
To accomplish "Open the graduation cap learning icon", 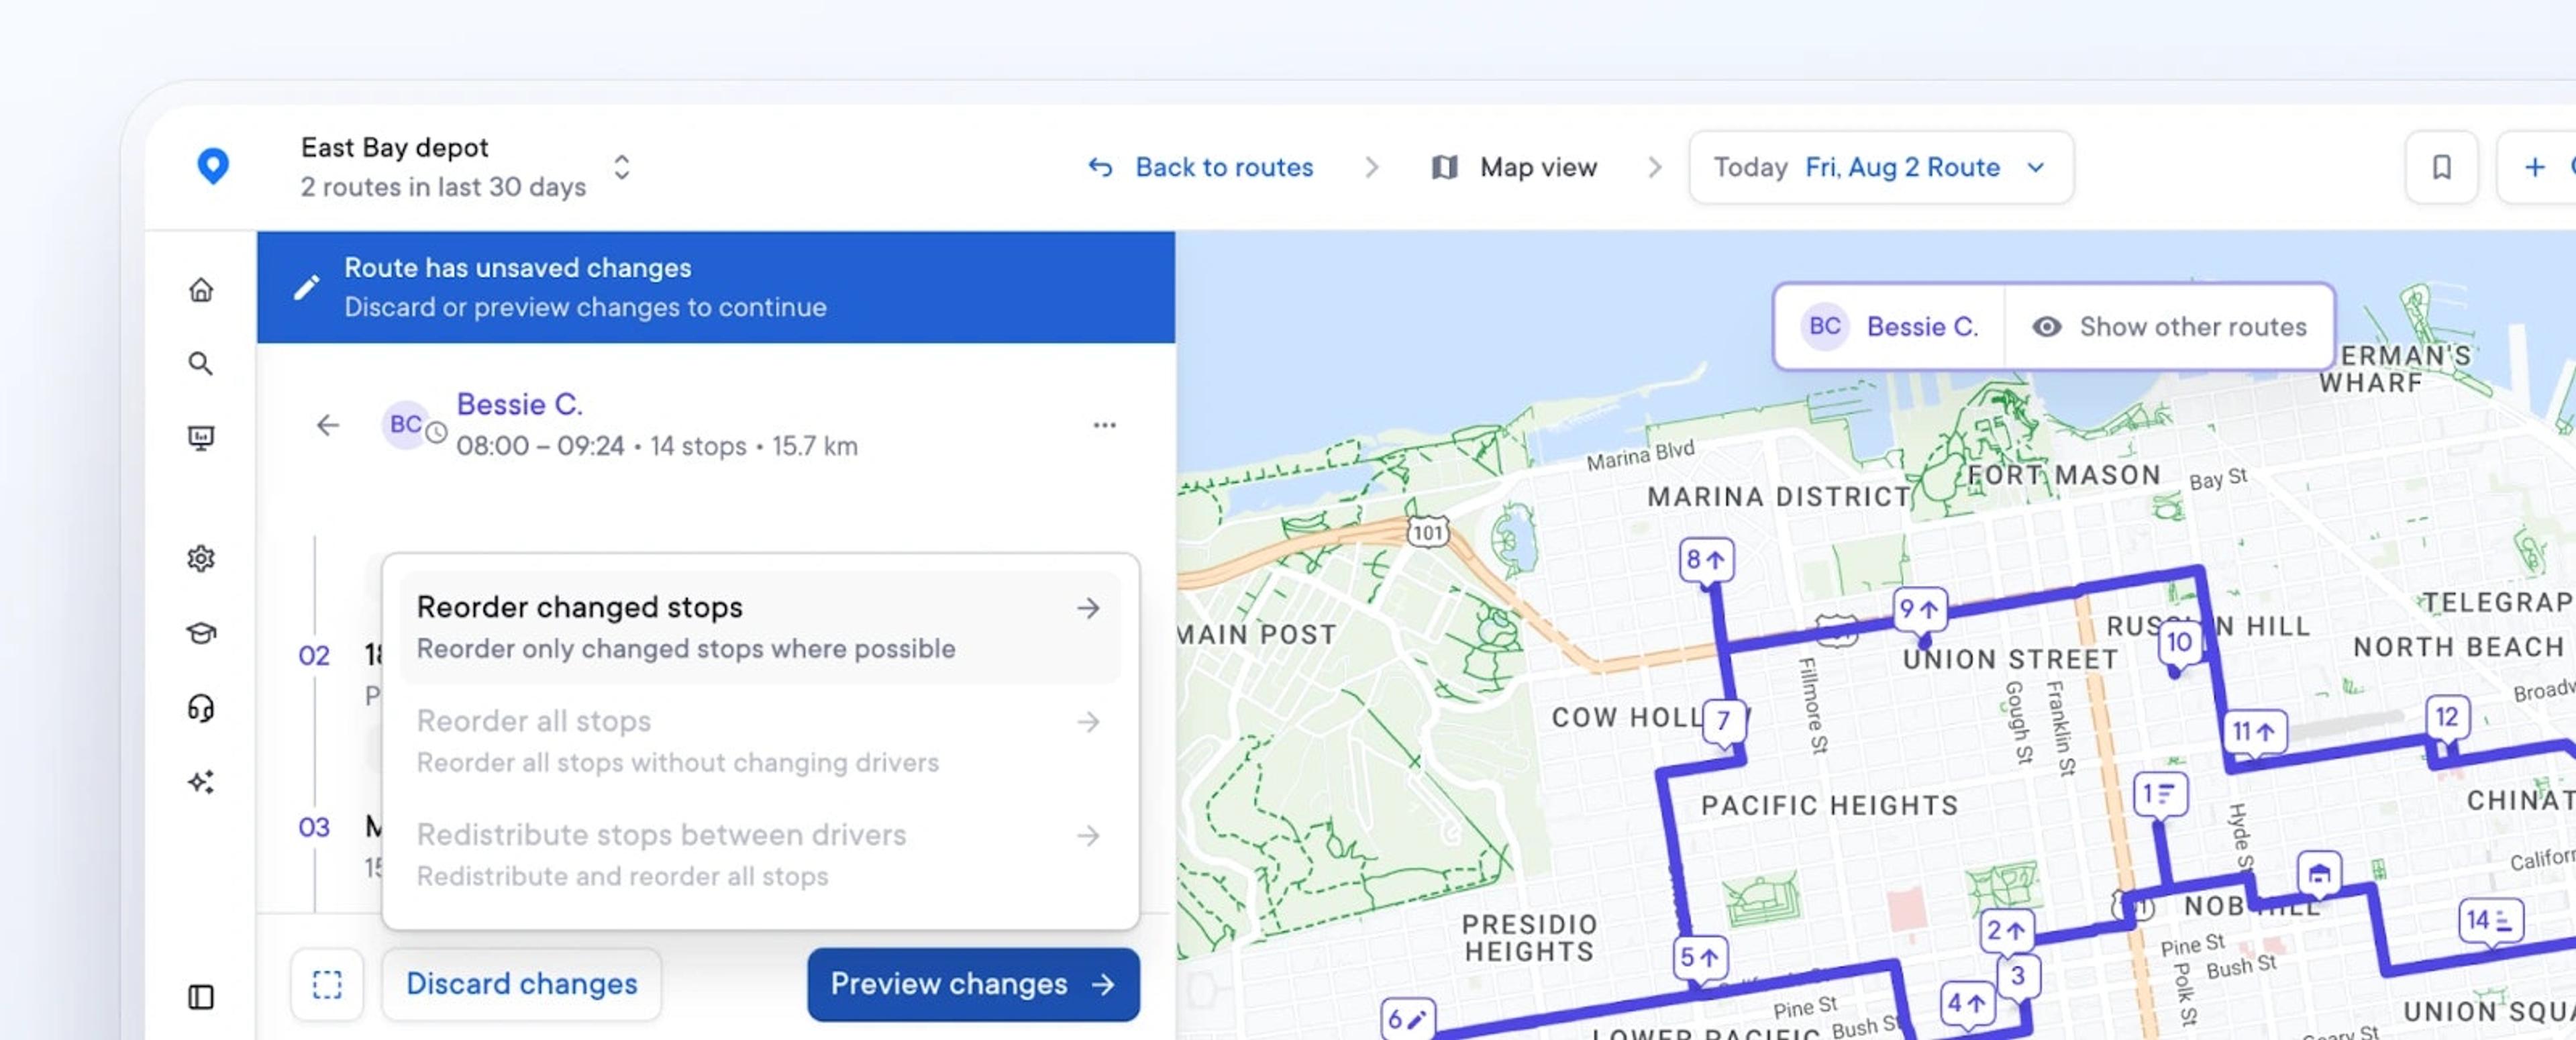I will click(201, 633).
